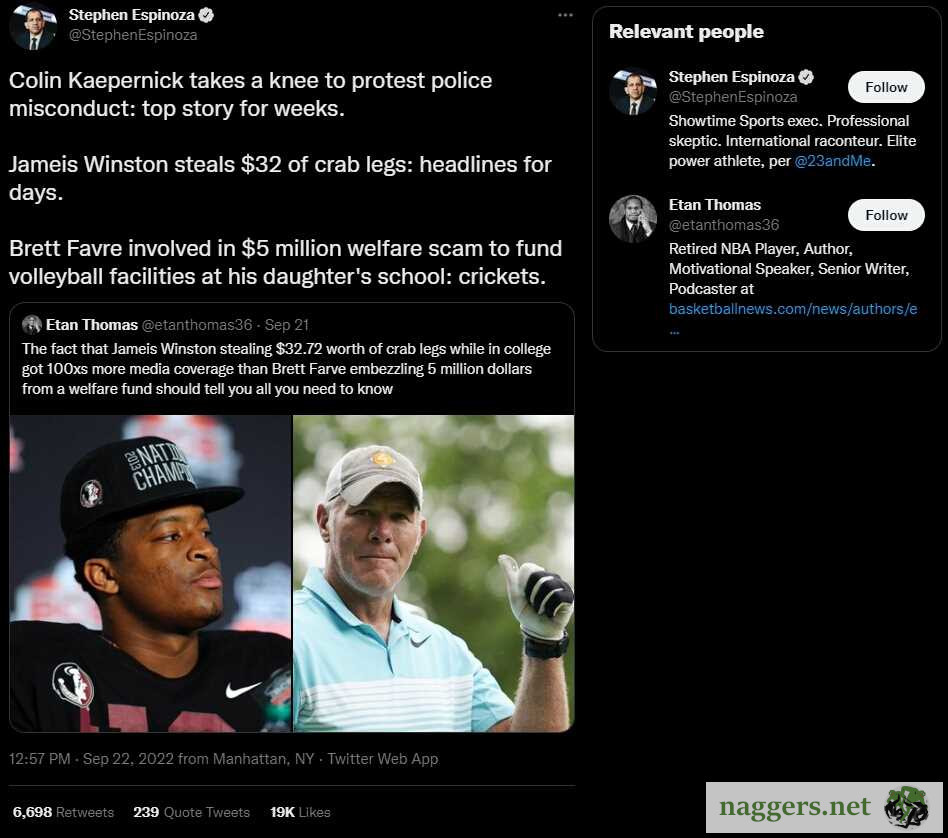Click Stephen Espinoza's avatar in Relevant people
This screenshot has height=838, width=948.
(632, 91)
